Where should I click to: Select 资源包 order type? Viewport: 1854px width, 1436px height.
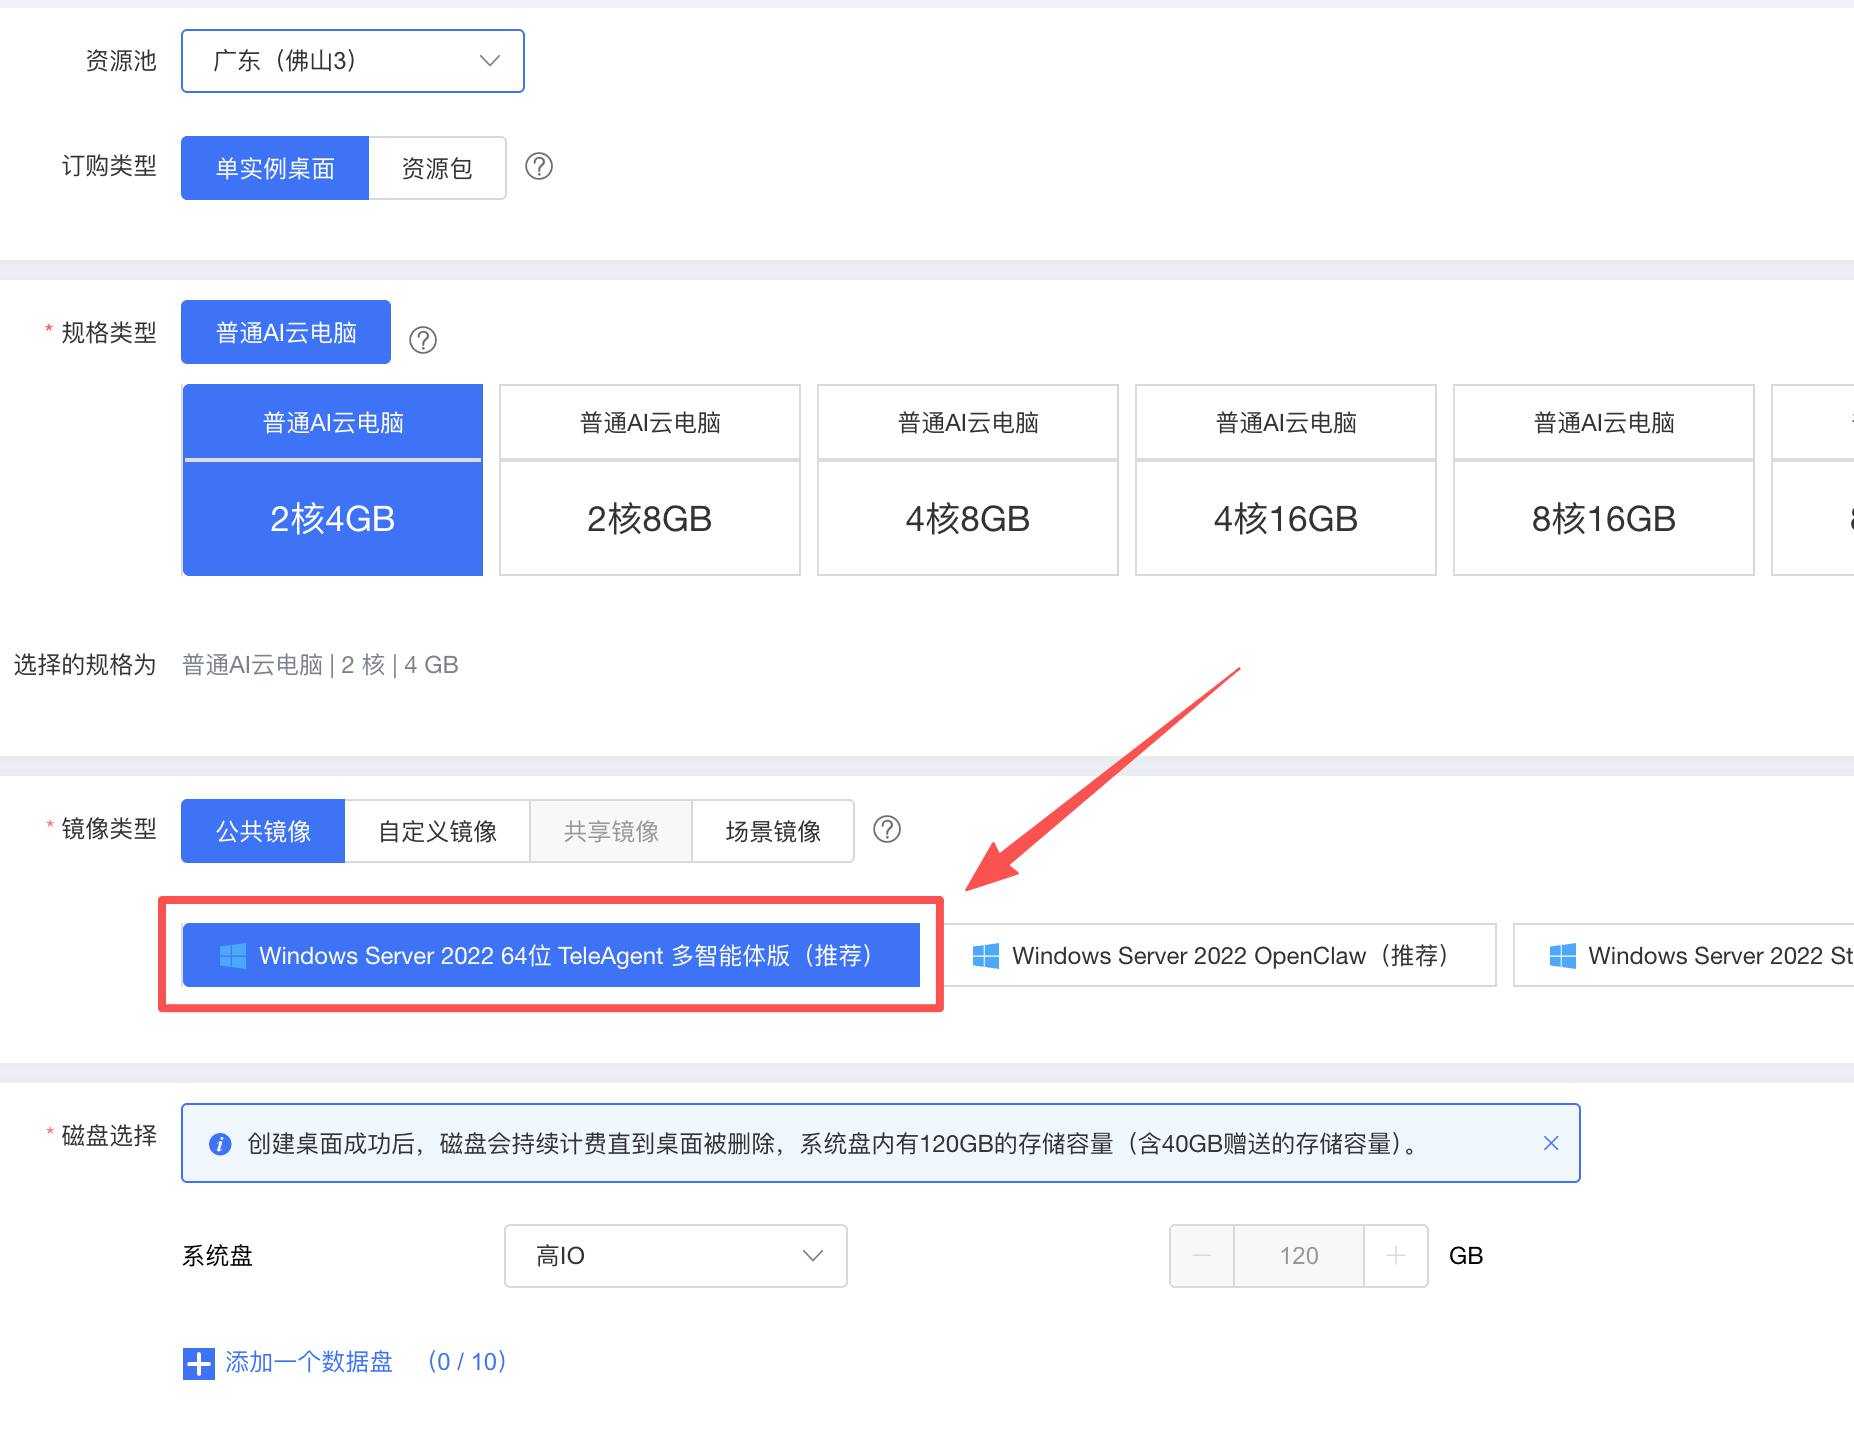437,168
